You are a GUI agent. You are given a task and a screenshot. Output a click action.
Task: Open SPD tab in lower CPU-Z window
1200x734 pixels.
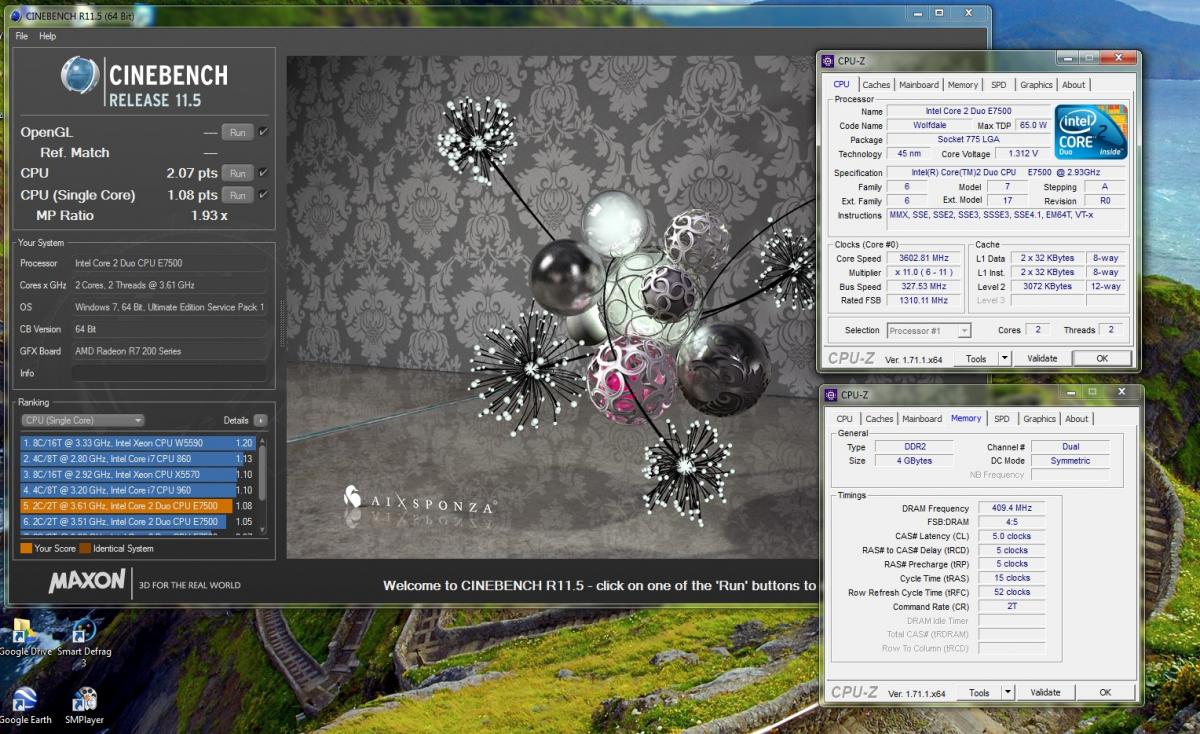(1001, 419)
